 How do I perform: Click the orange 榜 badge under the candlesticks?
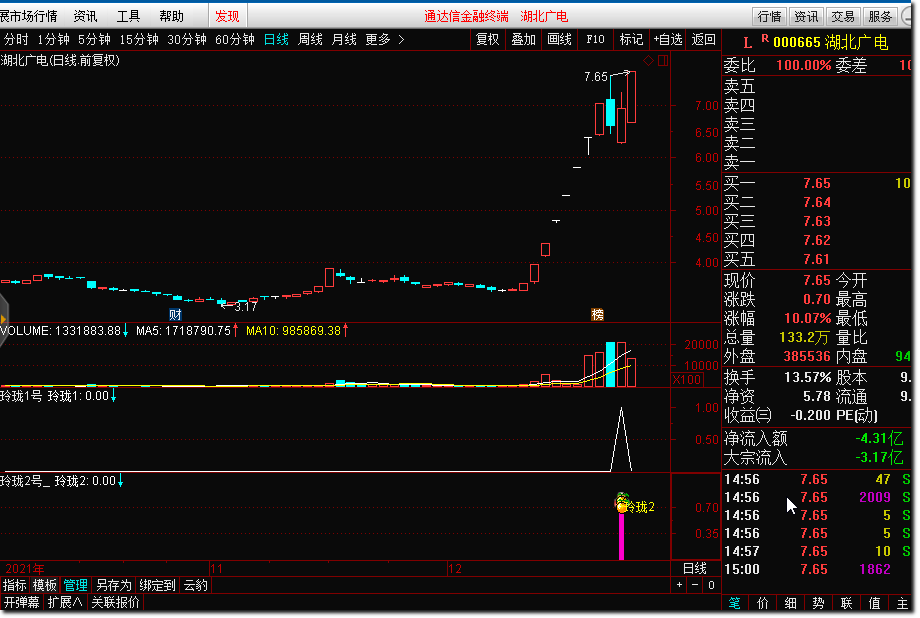pyautogui.click(x=597, y=315)
